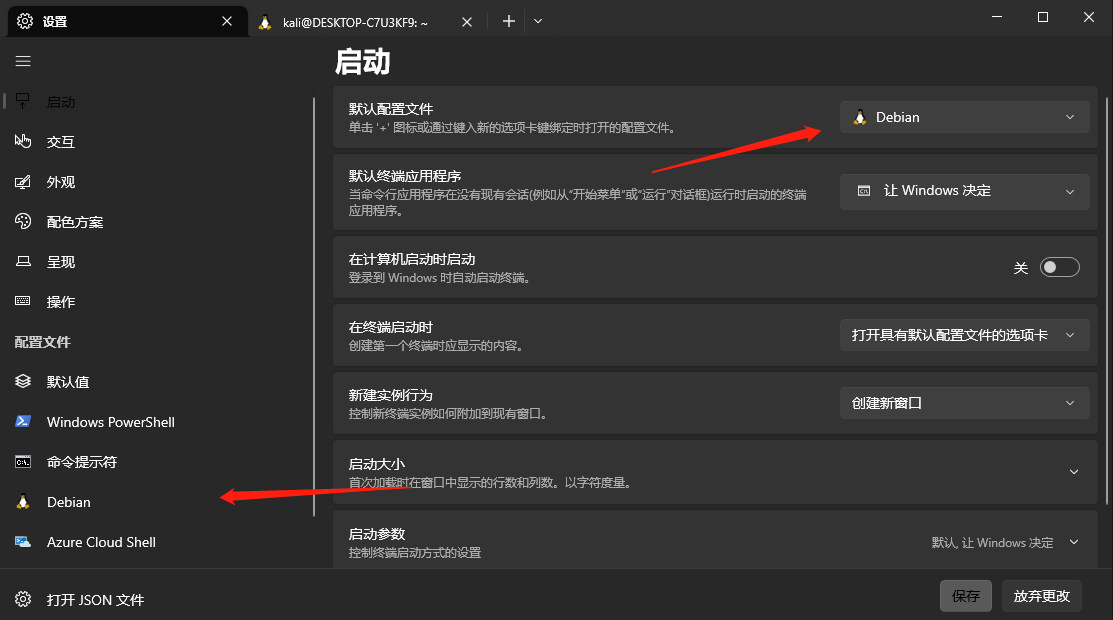1113x620 pixels.
Task: Open the 交互 (Interaction) settings page
Action: click(60, 142)
